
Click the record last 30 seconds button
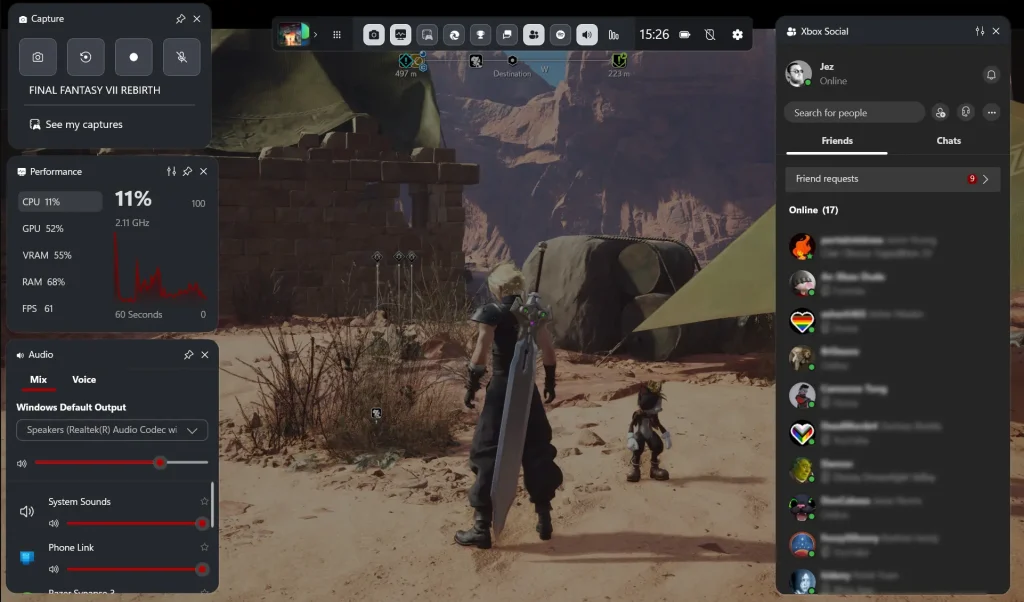click(86, 57)
